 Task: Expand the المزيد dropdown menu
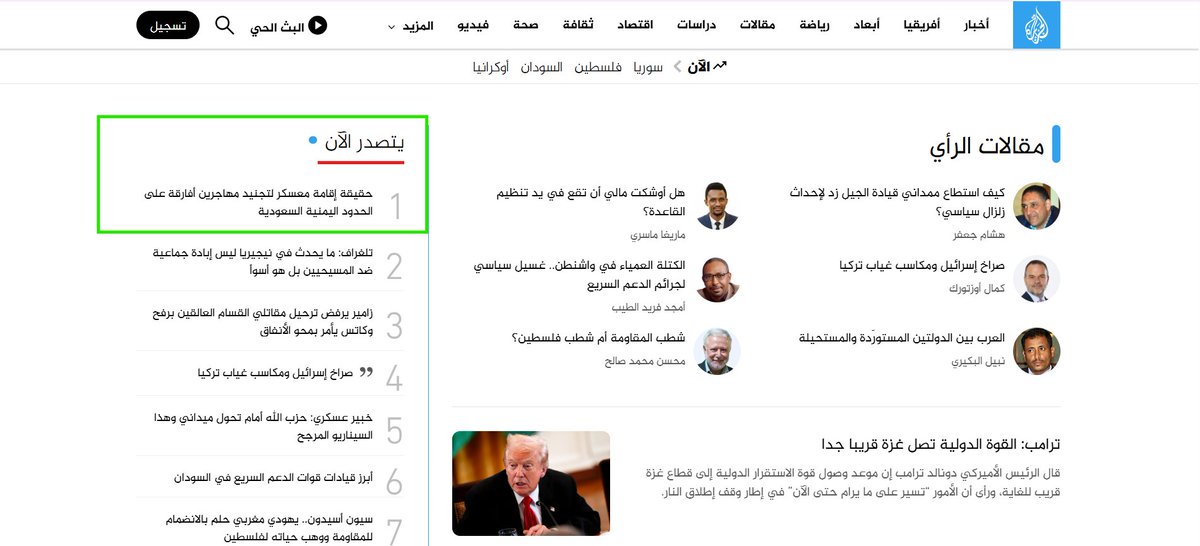coord(411,26)
